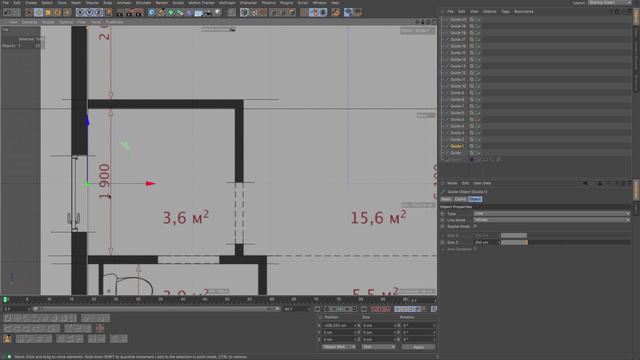Viewport: 640px width, 360px height.
Task: Click the timeline preview range bar
Action: click(156, 309)
